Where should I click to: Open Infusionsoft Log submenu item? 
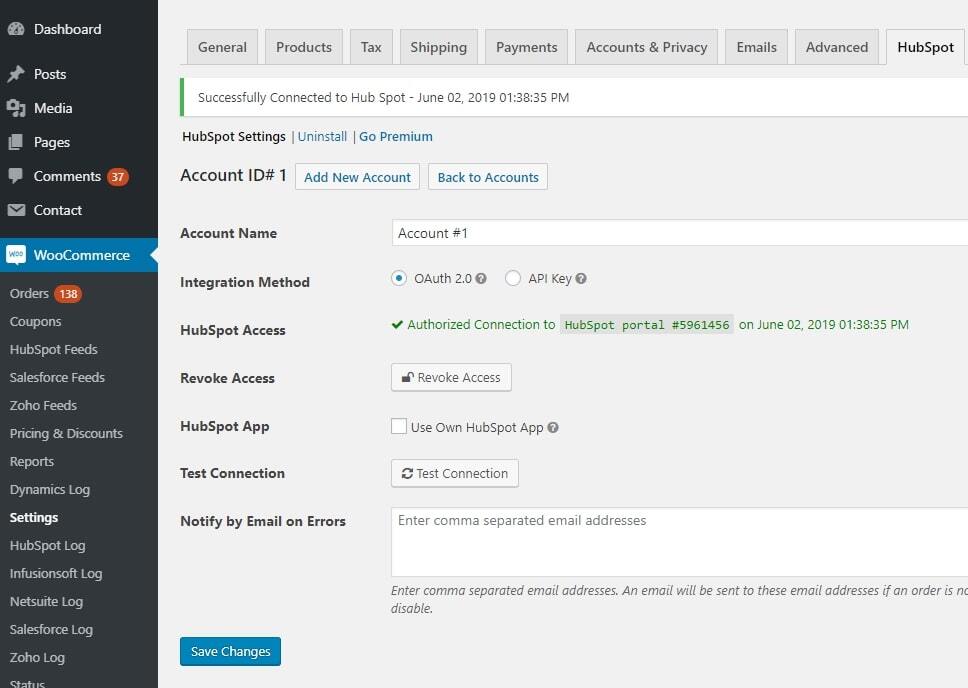click(56, 574)
